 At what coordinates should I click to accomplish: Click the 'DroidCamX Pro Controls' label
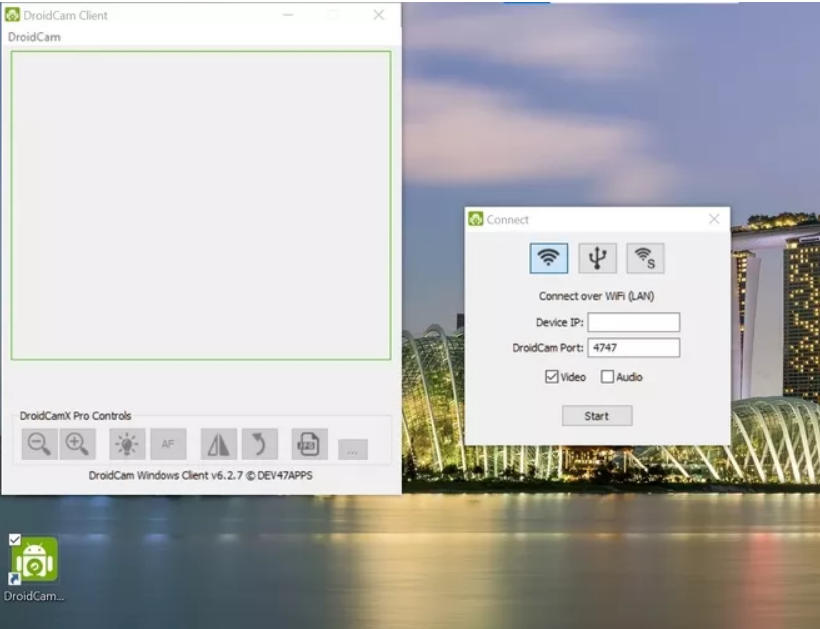(75, 416)
